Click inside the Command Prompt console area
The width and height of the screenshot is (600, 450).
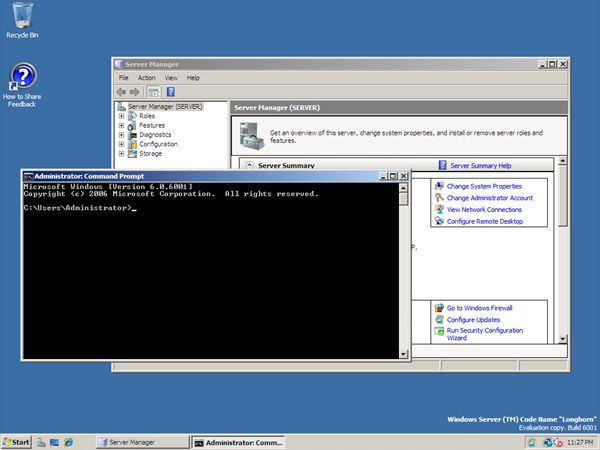pos(210,271)
